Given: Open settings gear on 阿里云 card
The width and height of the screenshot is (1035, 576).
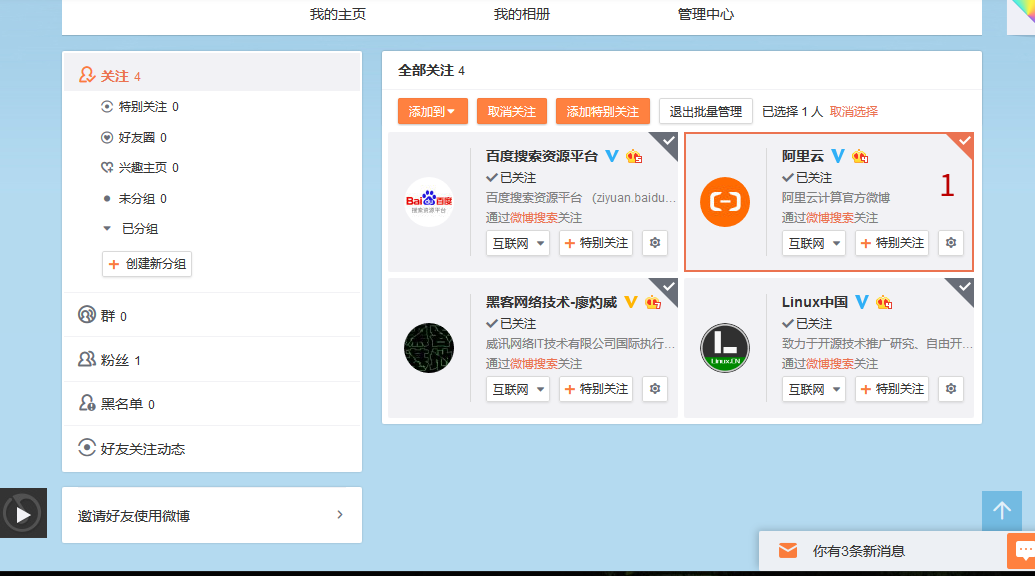Looking at the screenshot, I should pos(951,243).
